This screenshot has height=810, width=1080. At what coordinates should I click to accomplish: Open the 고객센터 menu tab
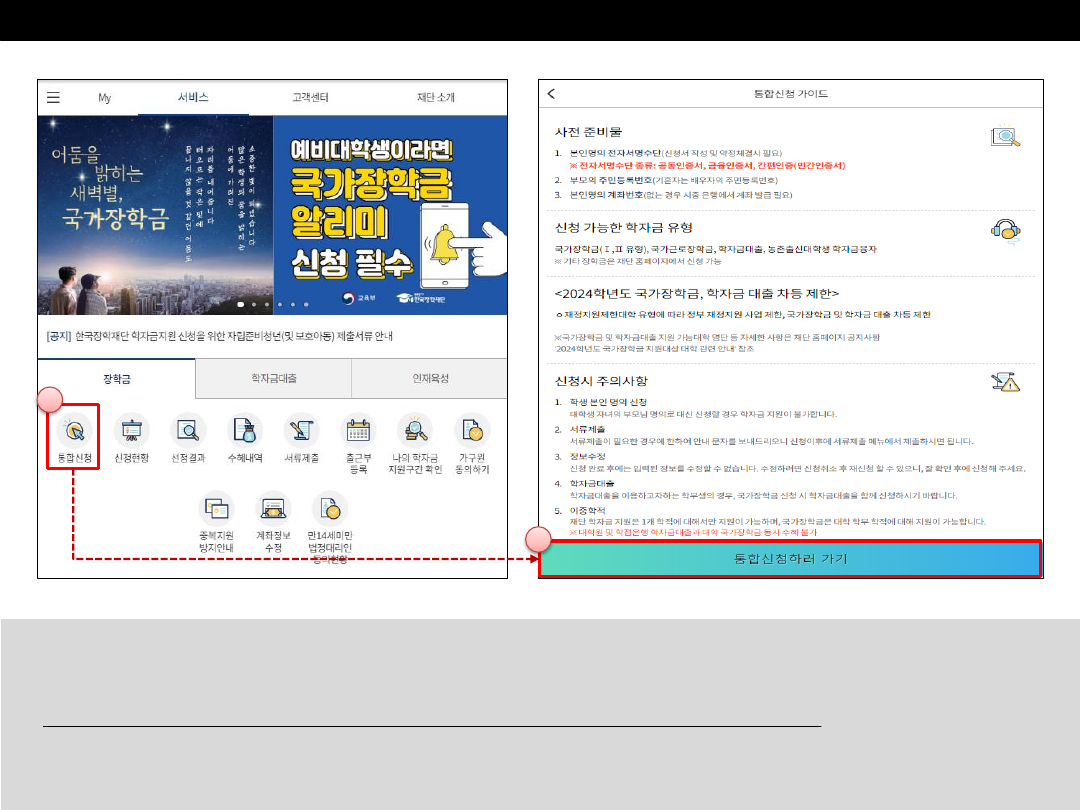310,98
